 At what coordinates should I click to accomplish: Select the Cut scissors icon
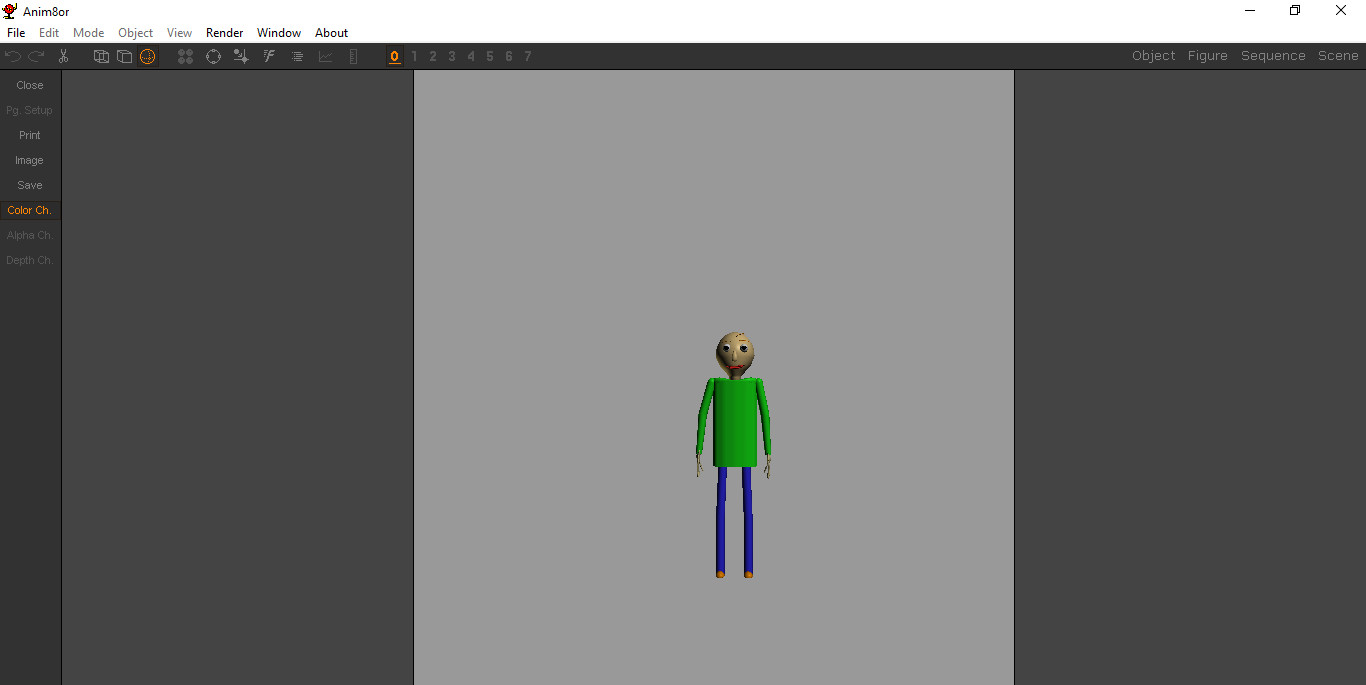[62, 56]
